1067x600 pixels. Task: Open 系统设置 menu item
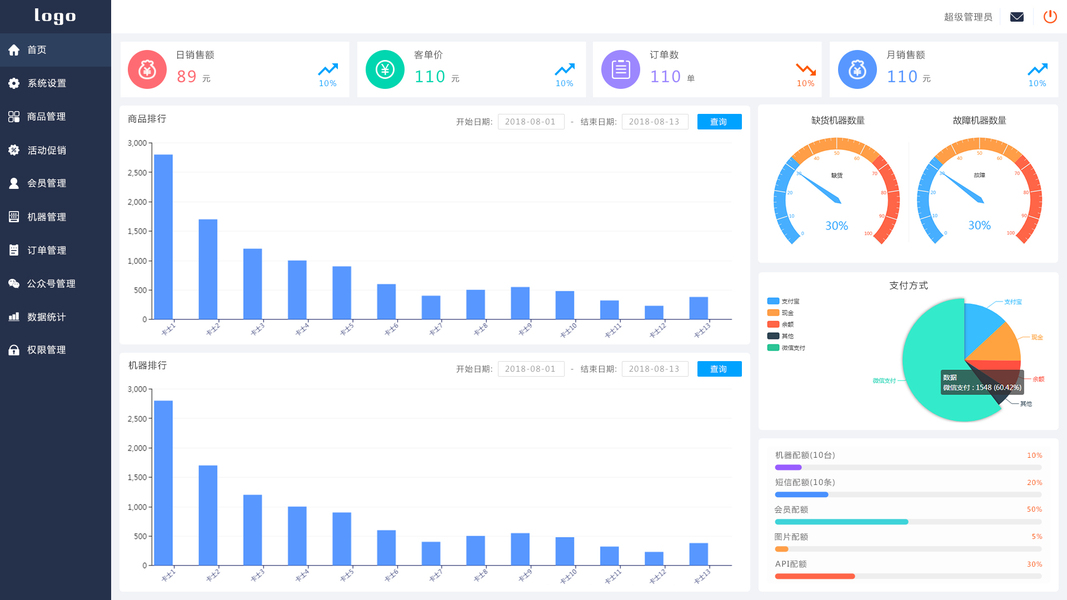55,83
